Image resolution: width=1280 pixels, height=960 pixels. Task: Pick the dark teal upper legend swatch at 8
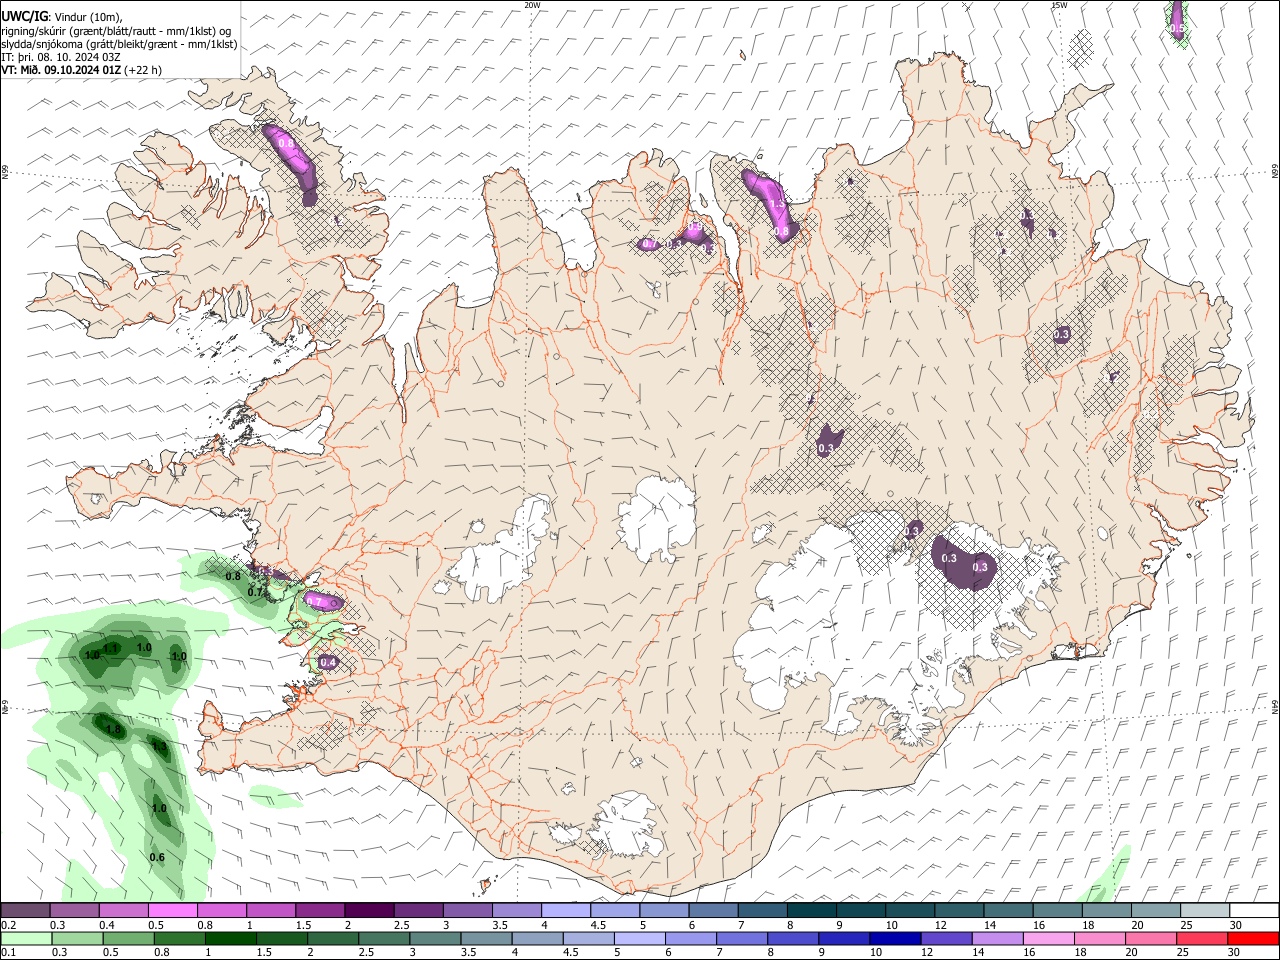click(x=810, y=910)
